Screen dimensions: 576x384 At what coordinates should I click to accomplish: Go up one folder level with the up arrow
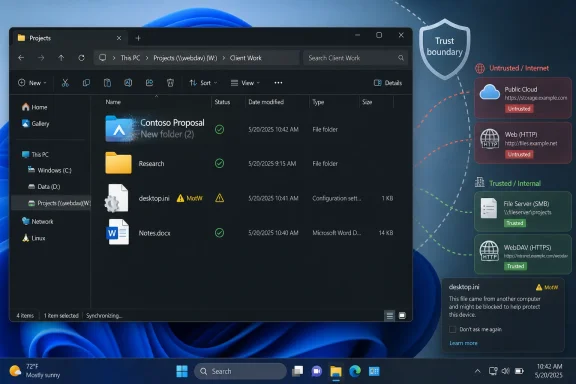point(61,58)
